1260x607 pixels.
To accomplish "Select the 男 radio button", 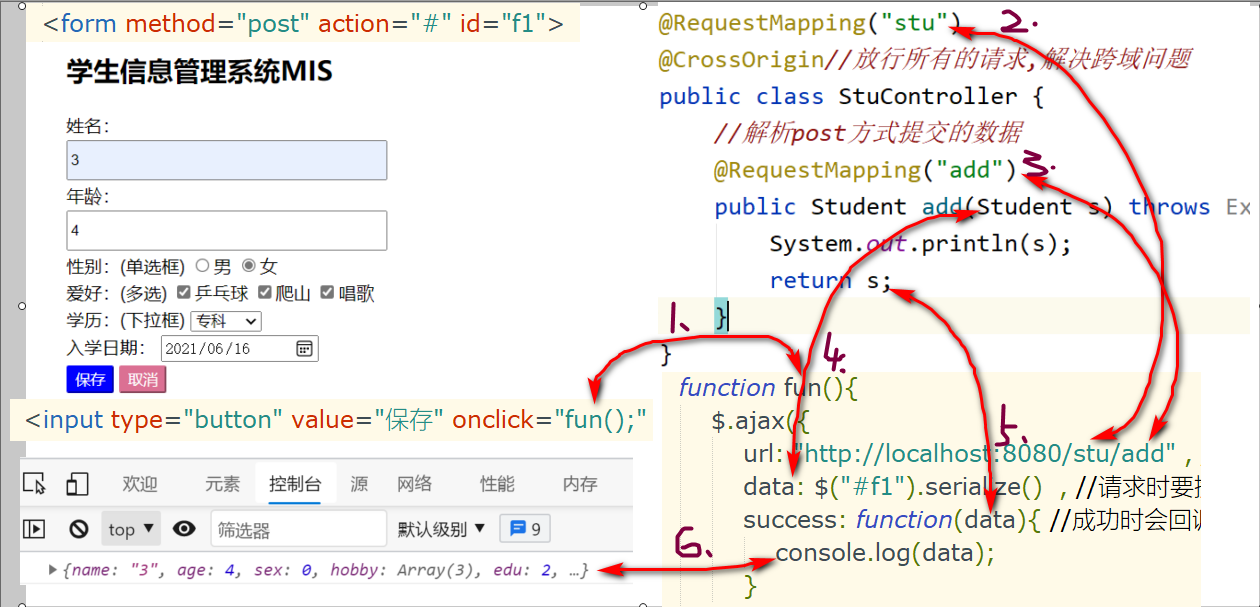I will coord(202,266).
